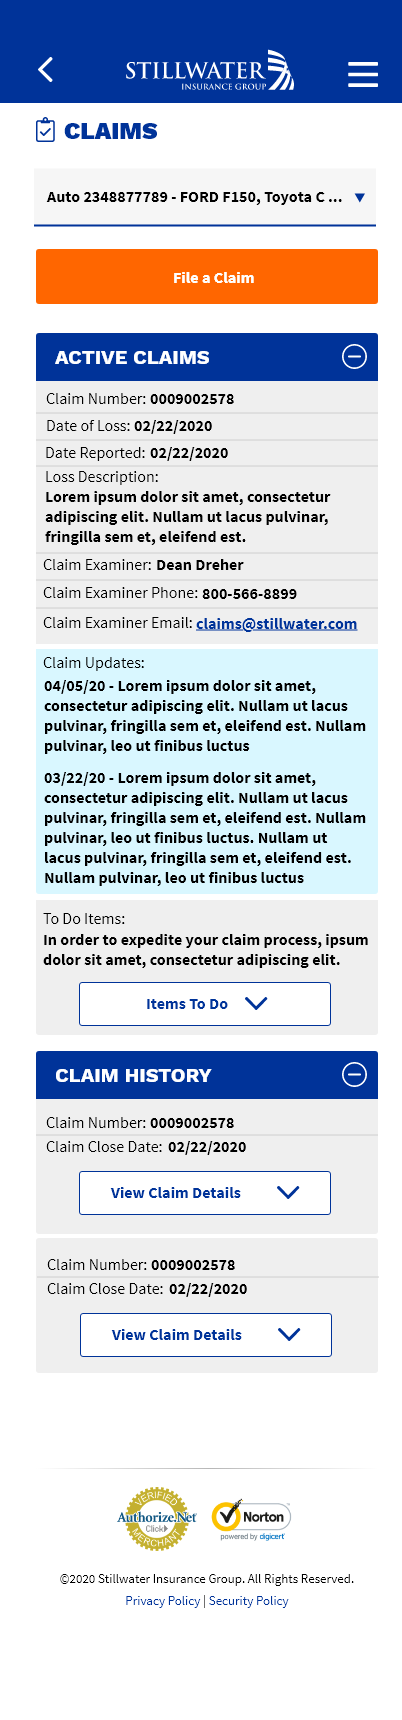Click the examiner phone number 800-566-8899
Viewport: 402px width, 1720px height.
[x=250, y=594]
